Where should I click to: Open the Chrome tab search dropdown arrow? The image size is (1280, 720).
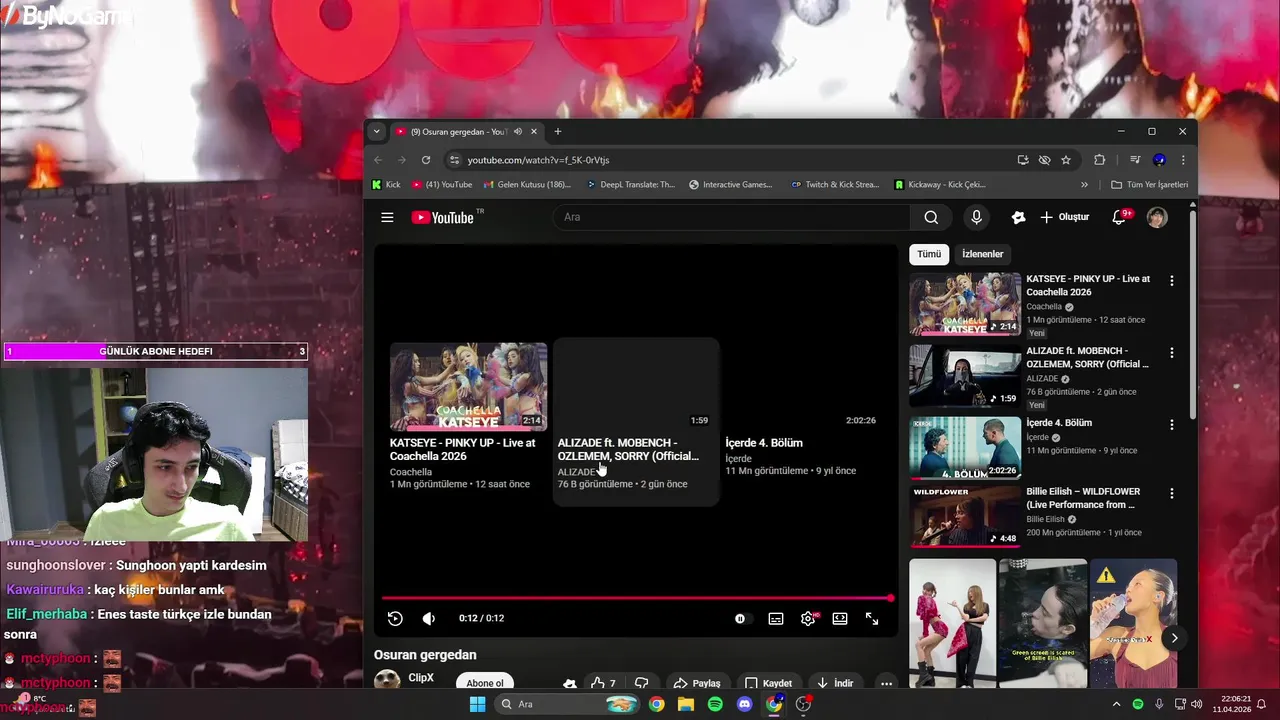coord(376,131)
